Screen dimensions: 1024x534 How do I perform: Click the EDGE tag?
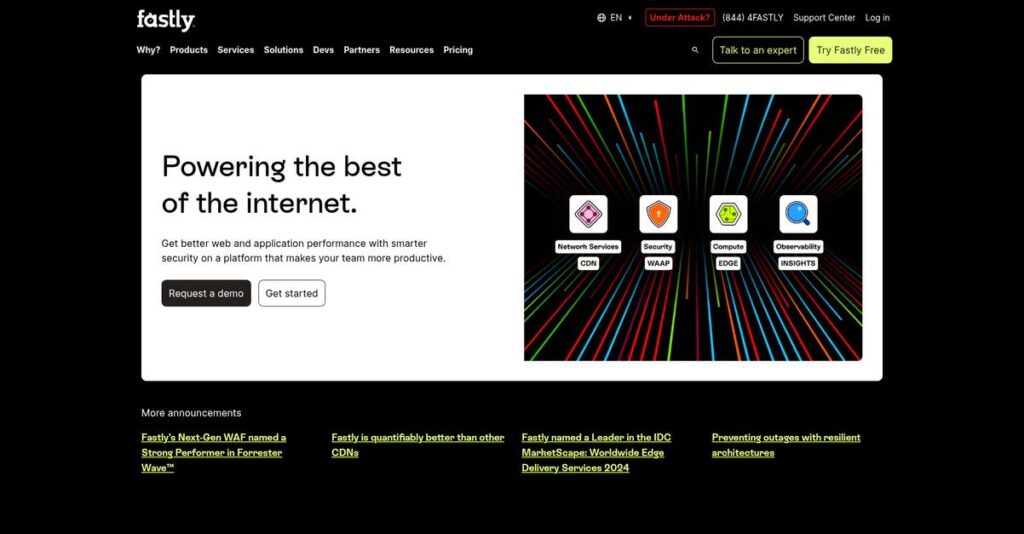pyautogui.click(x=728, y=263)
